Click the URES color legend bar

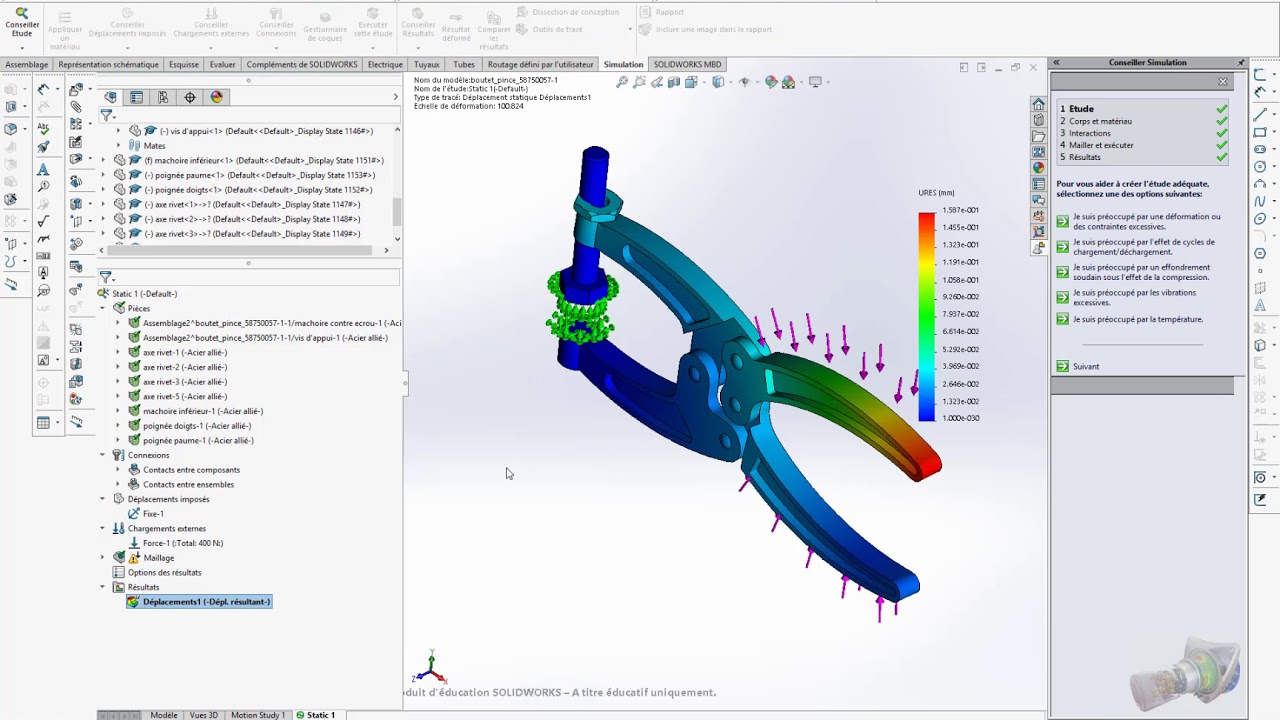tap(926, 316)
